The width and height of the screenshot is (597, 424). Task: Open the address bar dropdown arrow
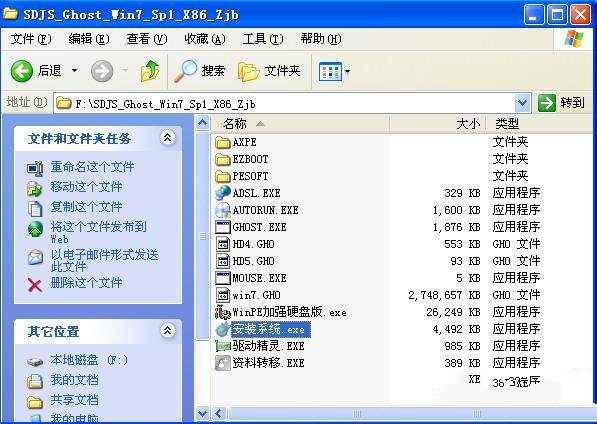[x=522, y=103]
